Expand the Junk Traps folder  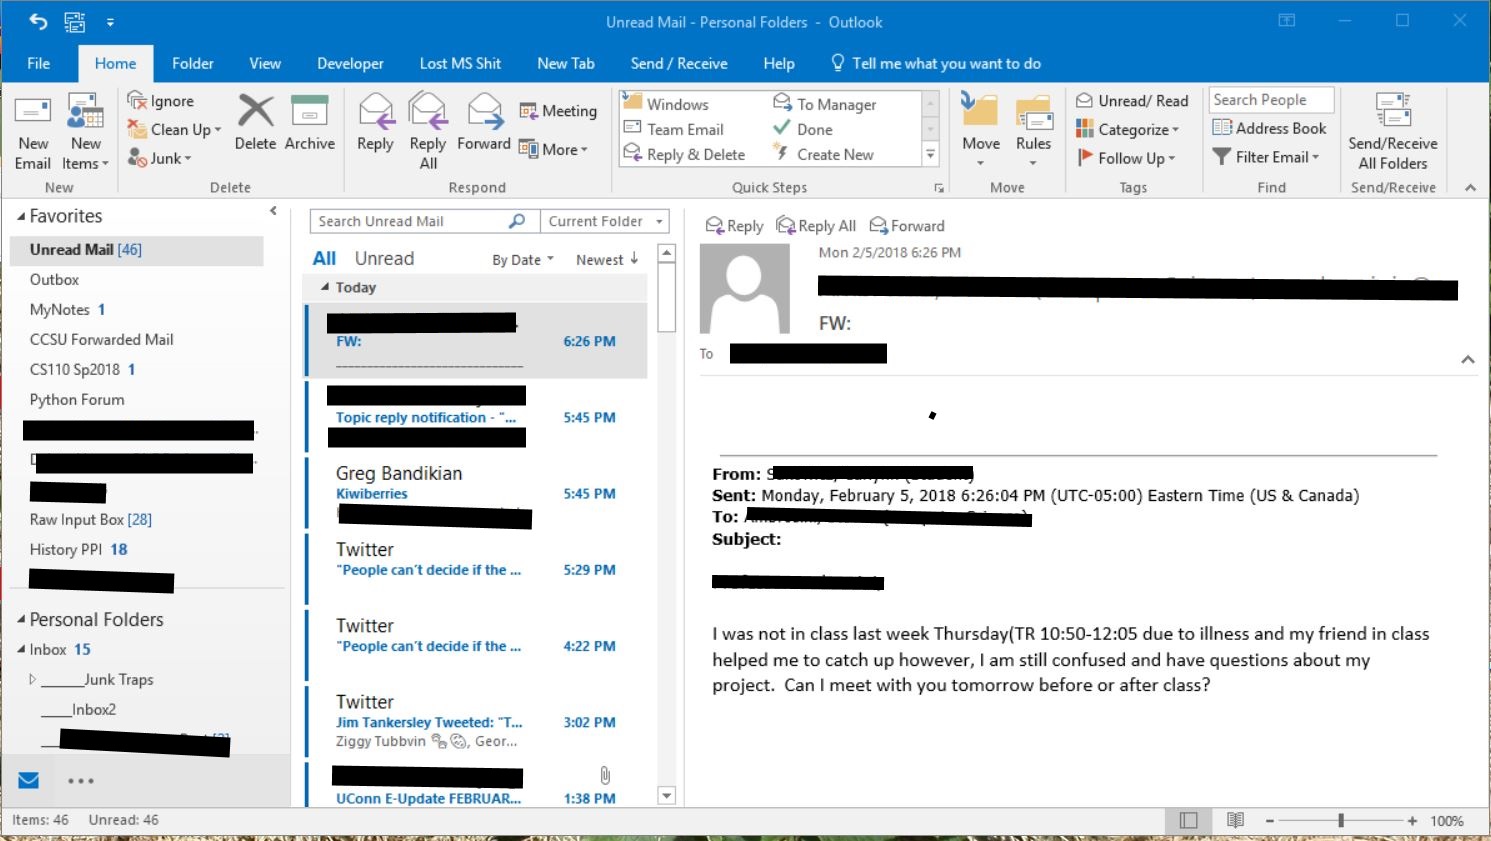pyautogui.click(x=33, y=680)
